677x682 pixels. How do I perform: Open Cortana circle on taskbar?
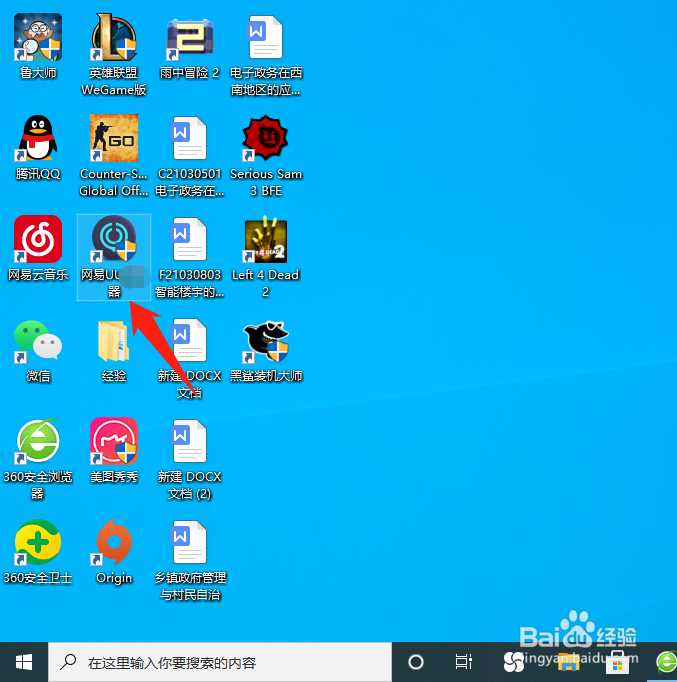(x=416, y=662)
